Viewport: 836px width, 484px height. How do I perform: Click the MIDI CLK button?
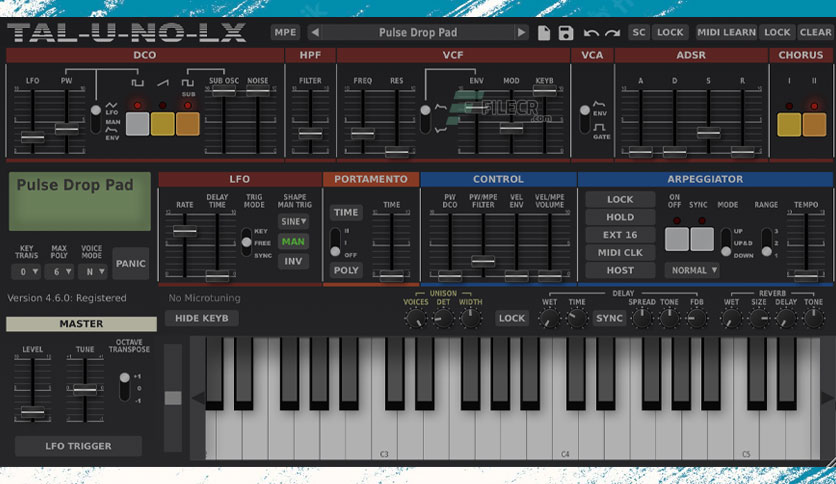pyautogui.click(x=620, y=253)
